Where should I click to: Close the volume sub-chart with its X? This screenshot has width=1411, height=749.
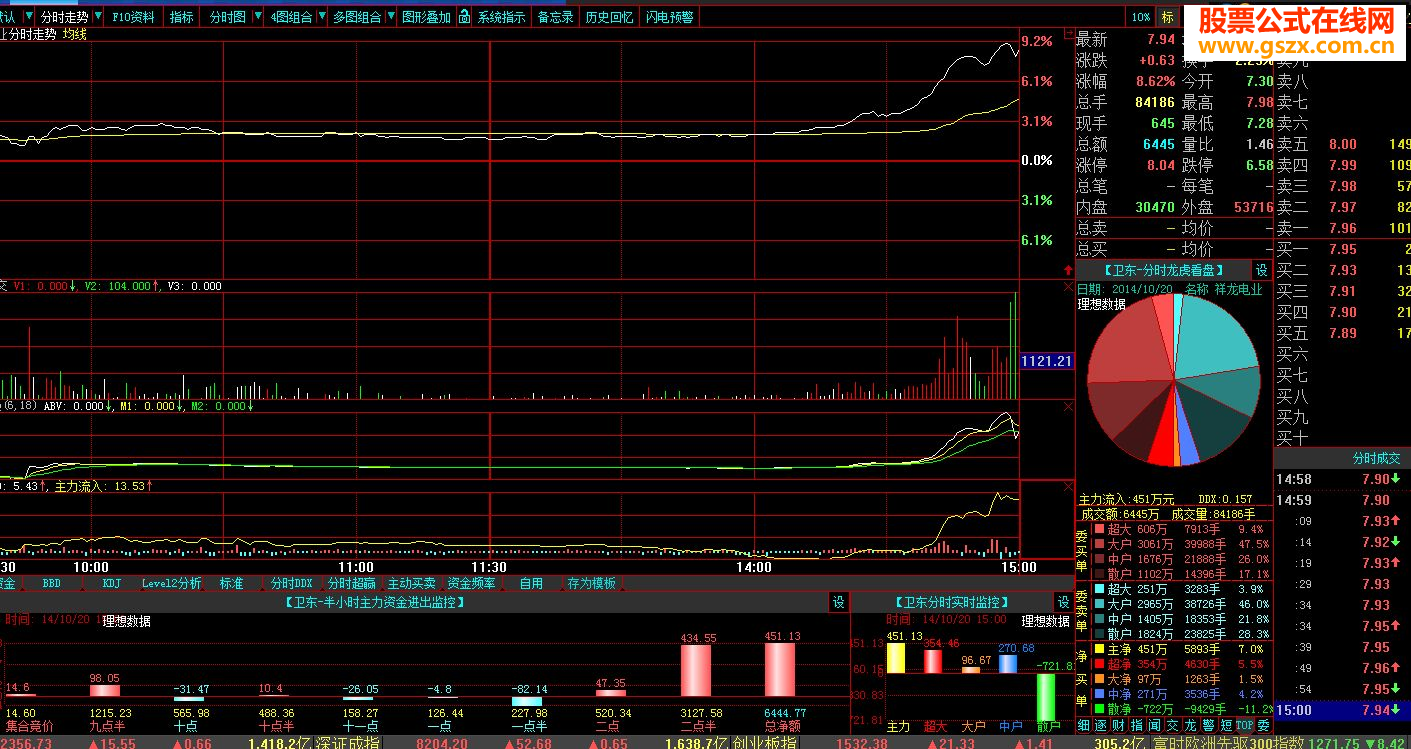click(1067, 286)
